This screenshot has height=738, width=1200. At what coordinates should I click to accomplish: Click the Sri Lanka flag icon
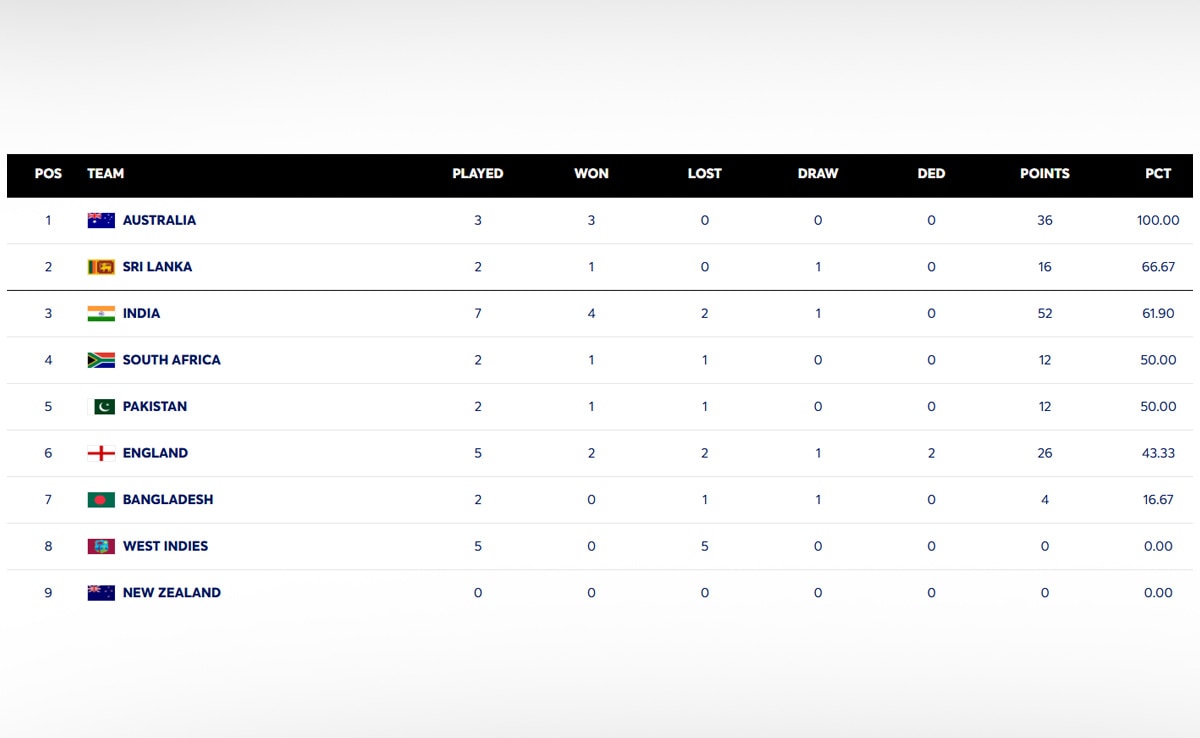click(101, 267)
